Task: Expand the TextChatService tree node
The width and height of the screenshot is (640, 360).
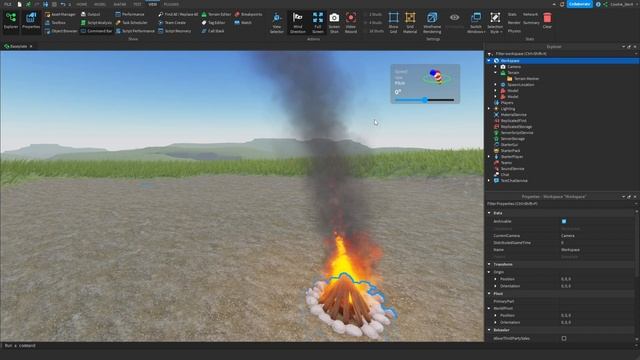Action: tap(489, 181)
